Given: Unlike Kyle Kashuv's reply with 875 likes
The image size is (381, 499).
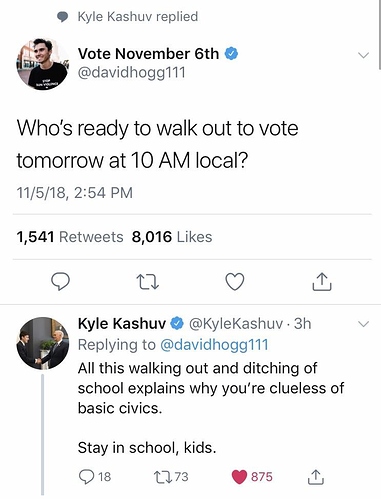Looking at the screenshot, I should [252, 477].
